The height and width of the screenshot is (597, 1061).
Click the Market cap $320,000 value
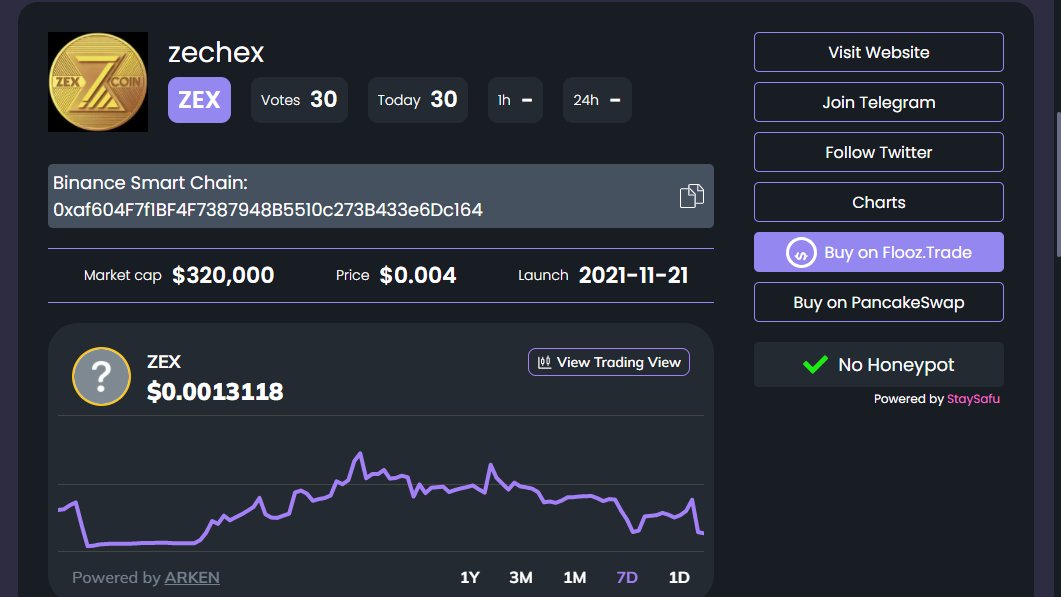pos(223,275)
